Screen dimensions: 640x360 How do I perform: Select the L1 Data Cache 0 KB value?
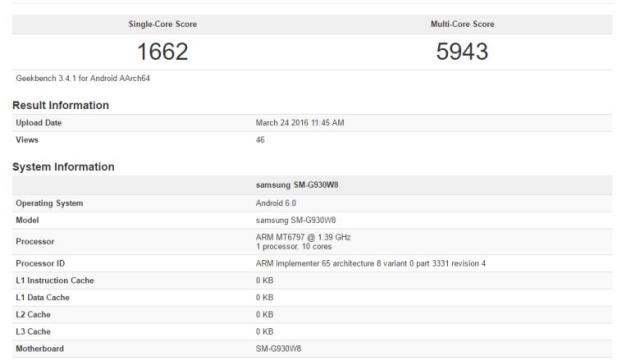(264, 298)
